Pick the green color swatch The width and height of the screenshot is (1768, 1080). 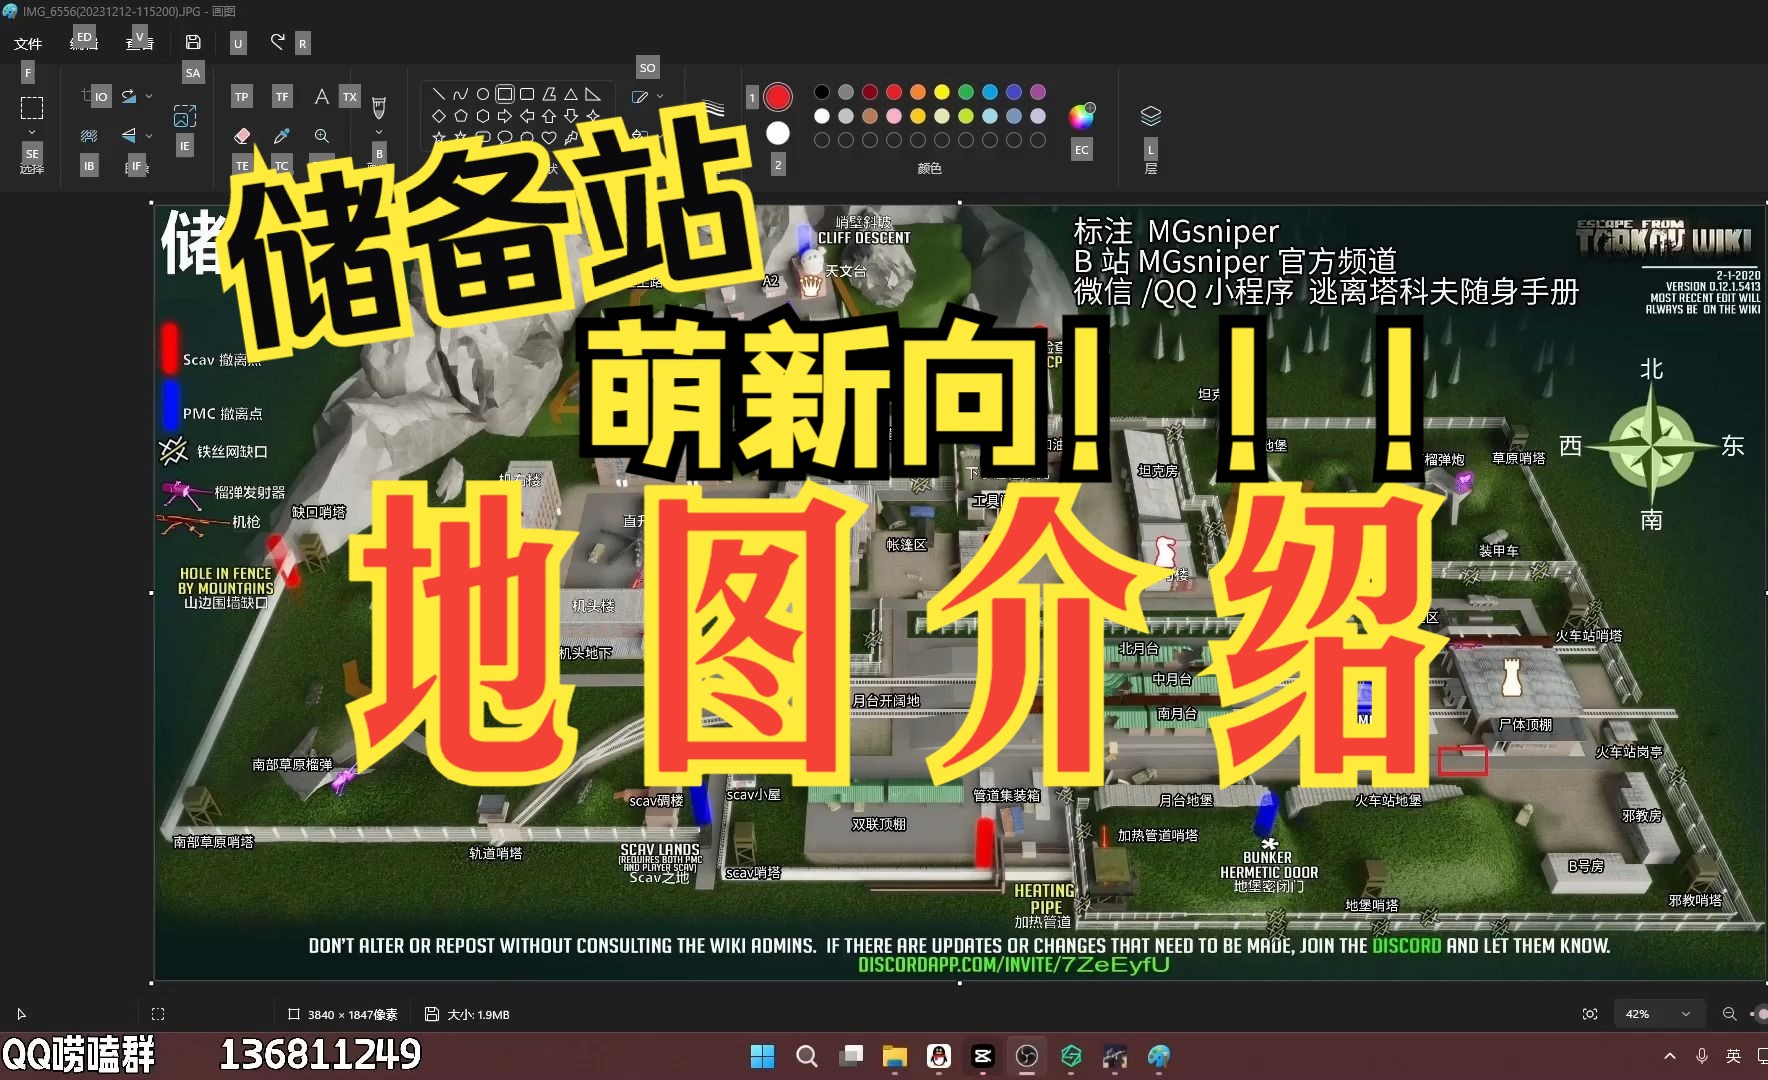[x=966, y=92]
